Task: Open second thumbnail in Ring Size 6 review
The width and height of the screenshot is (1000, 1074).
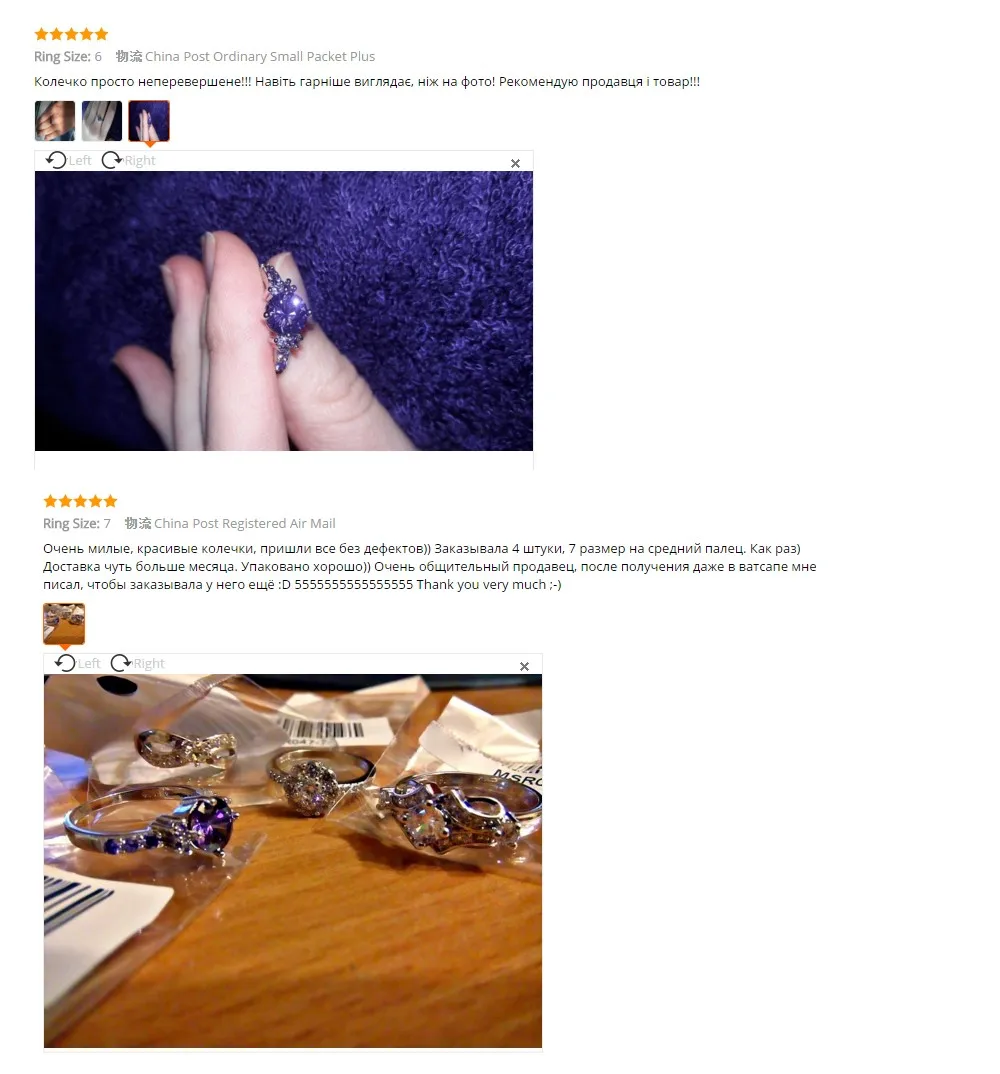Action: pos(102,121)
